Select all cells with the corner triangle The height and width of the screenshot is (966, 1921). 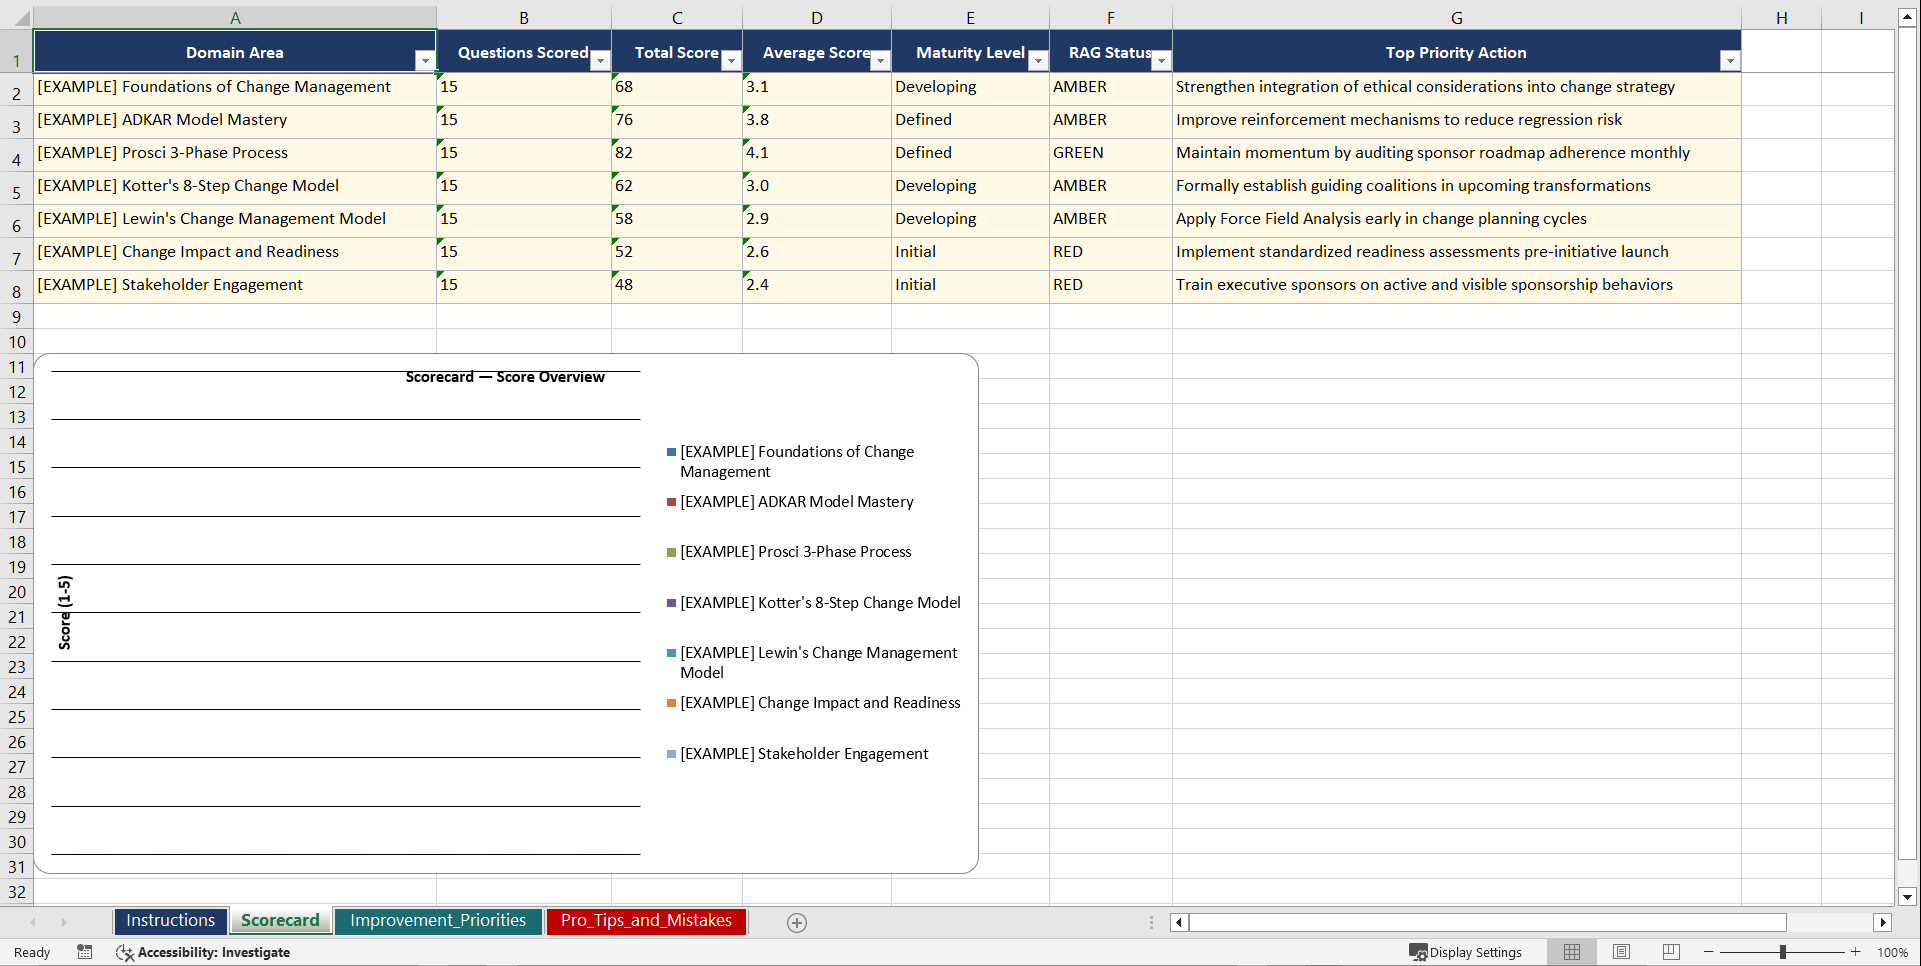(20, 17)
